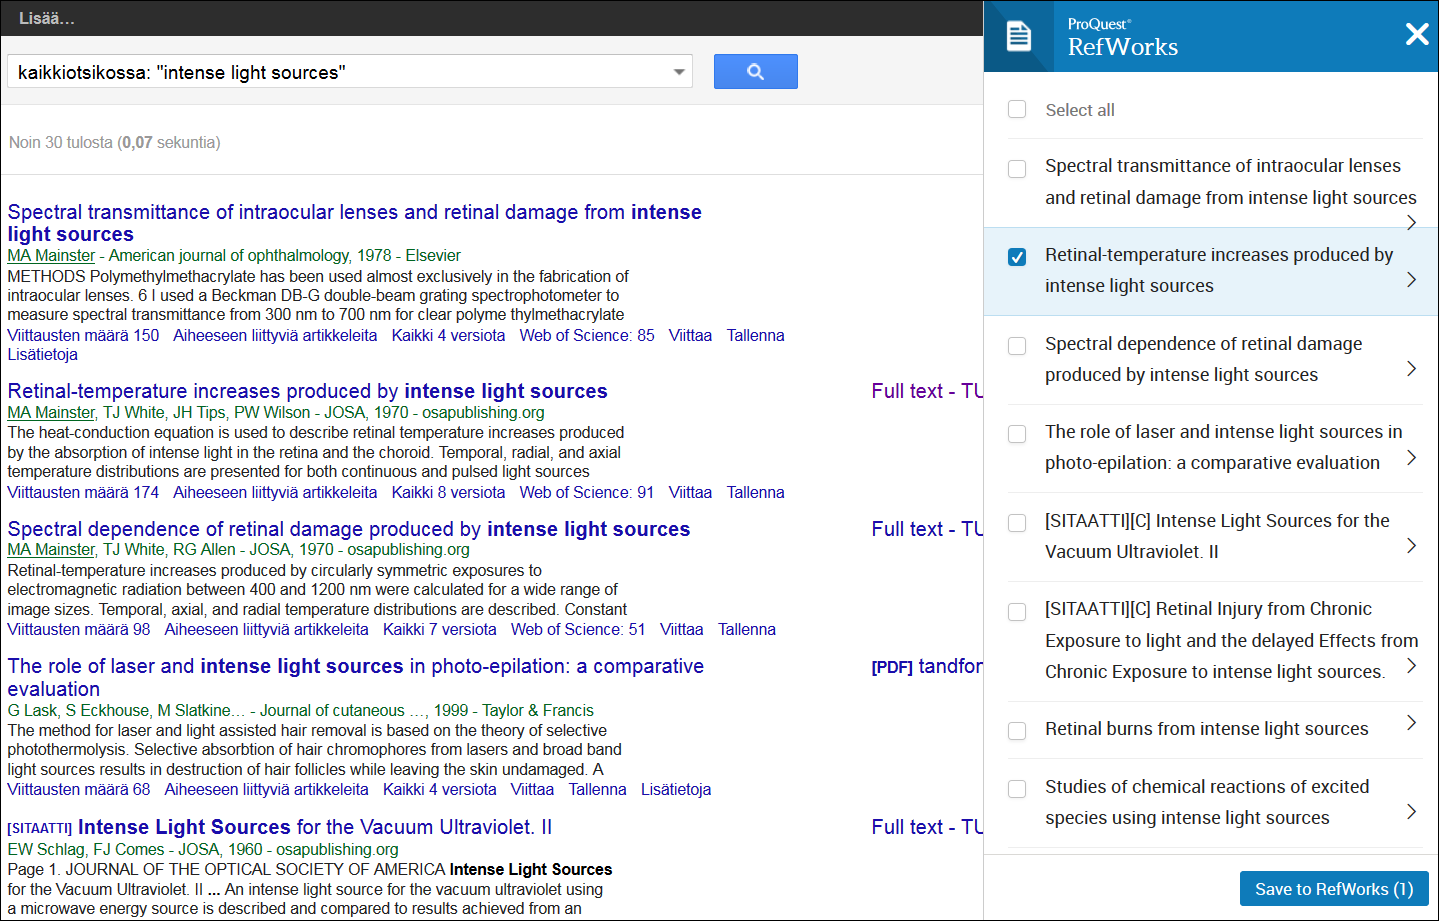
Task: Click 'Retinal burns from intense light sources' RefWorks entry text
Action: tap(1207, 729)
